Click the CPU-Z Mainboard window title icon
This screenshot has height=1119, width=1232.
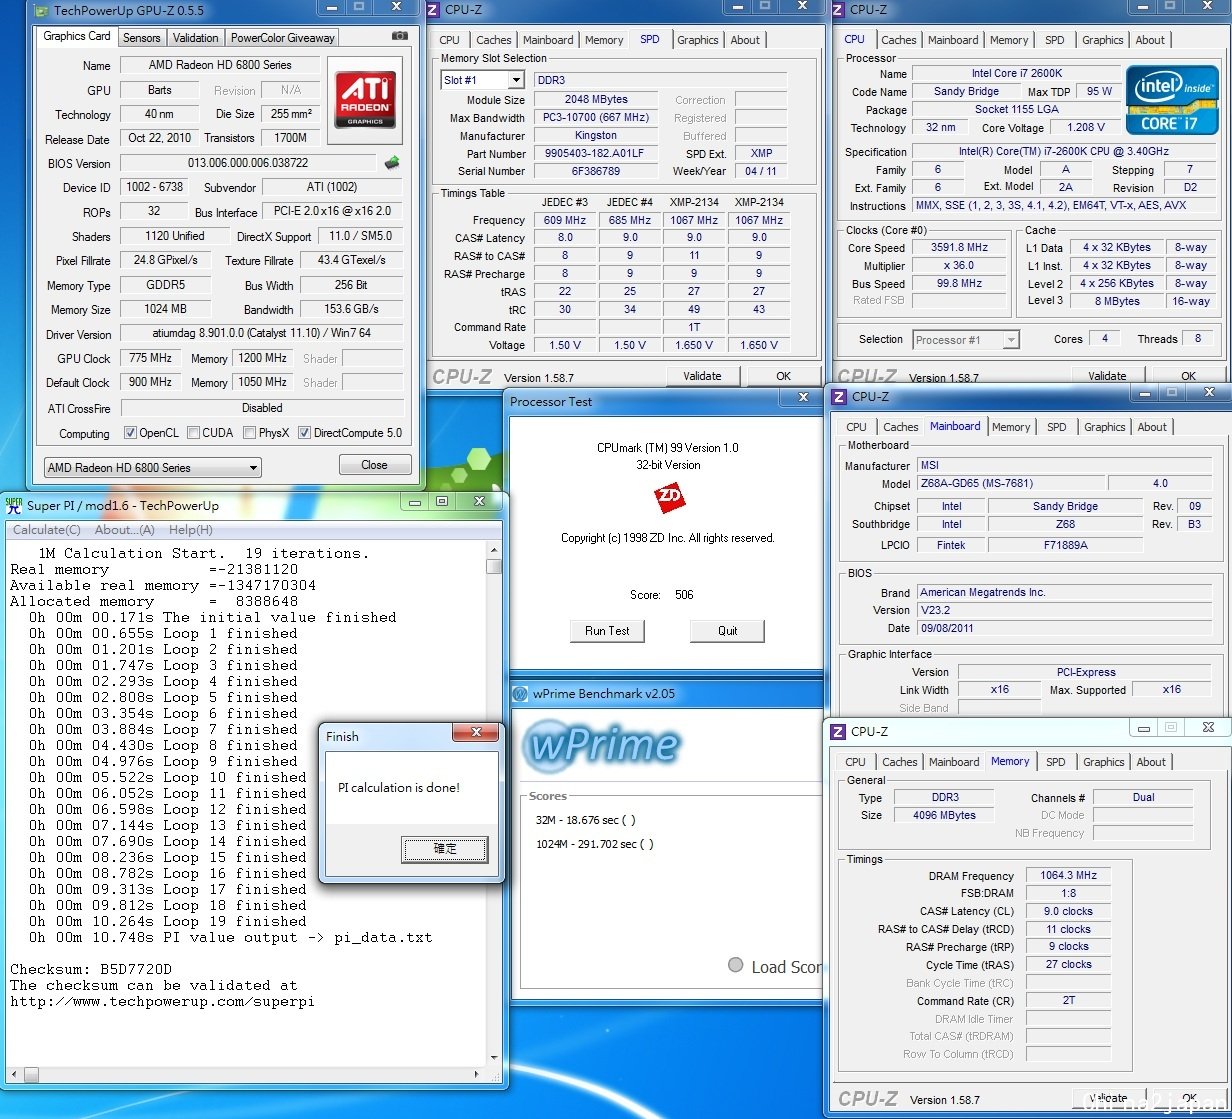pyautogui.click(x=838, y=397)
